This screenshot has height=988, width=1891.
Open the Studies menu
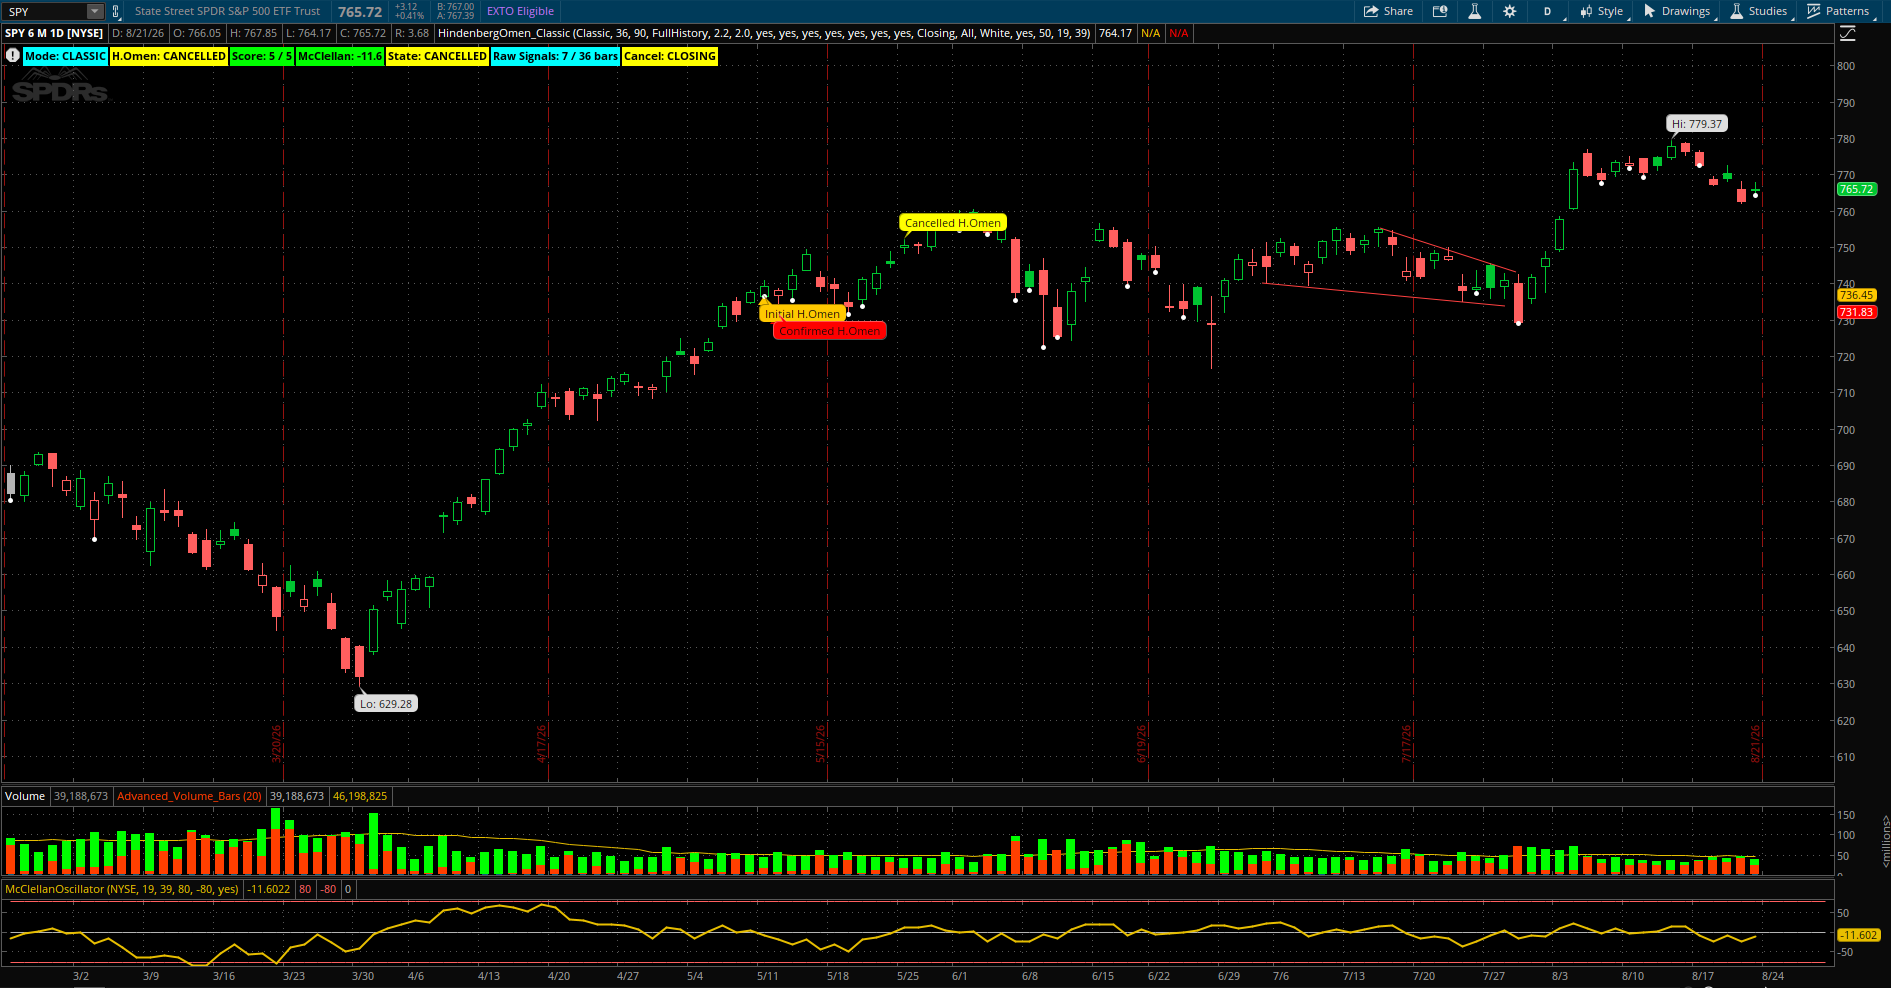1759,12
